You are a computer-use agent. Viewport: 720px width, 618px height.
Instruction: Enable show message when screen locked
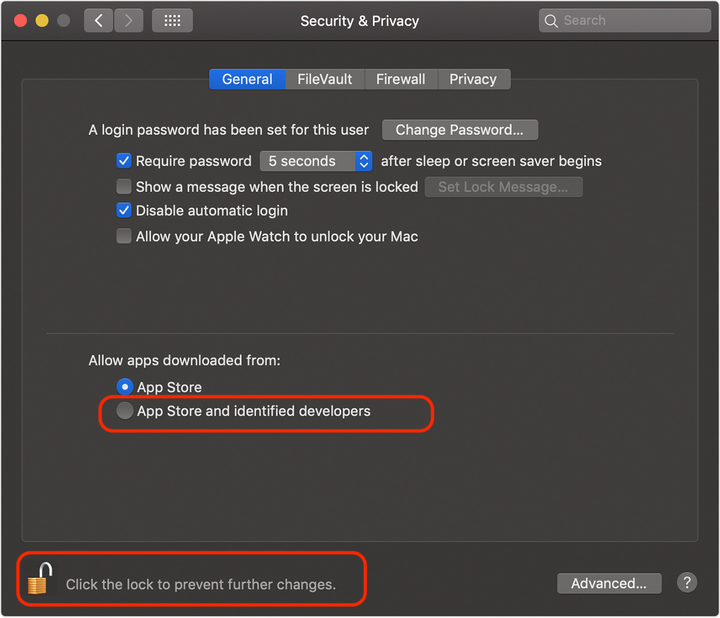[x=124, y=187]
